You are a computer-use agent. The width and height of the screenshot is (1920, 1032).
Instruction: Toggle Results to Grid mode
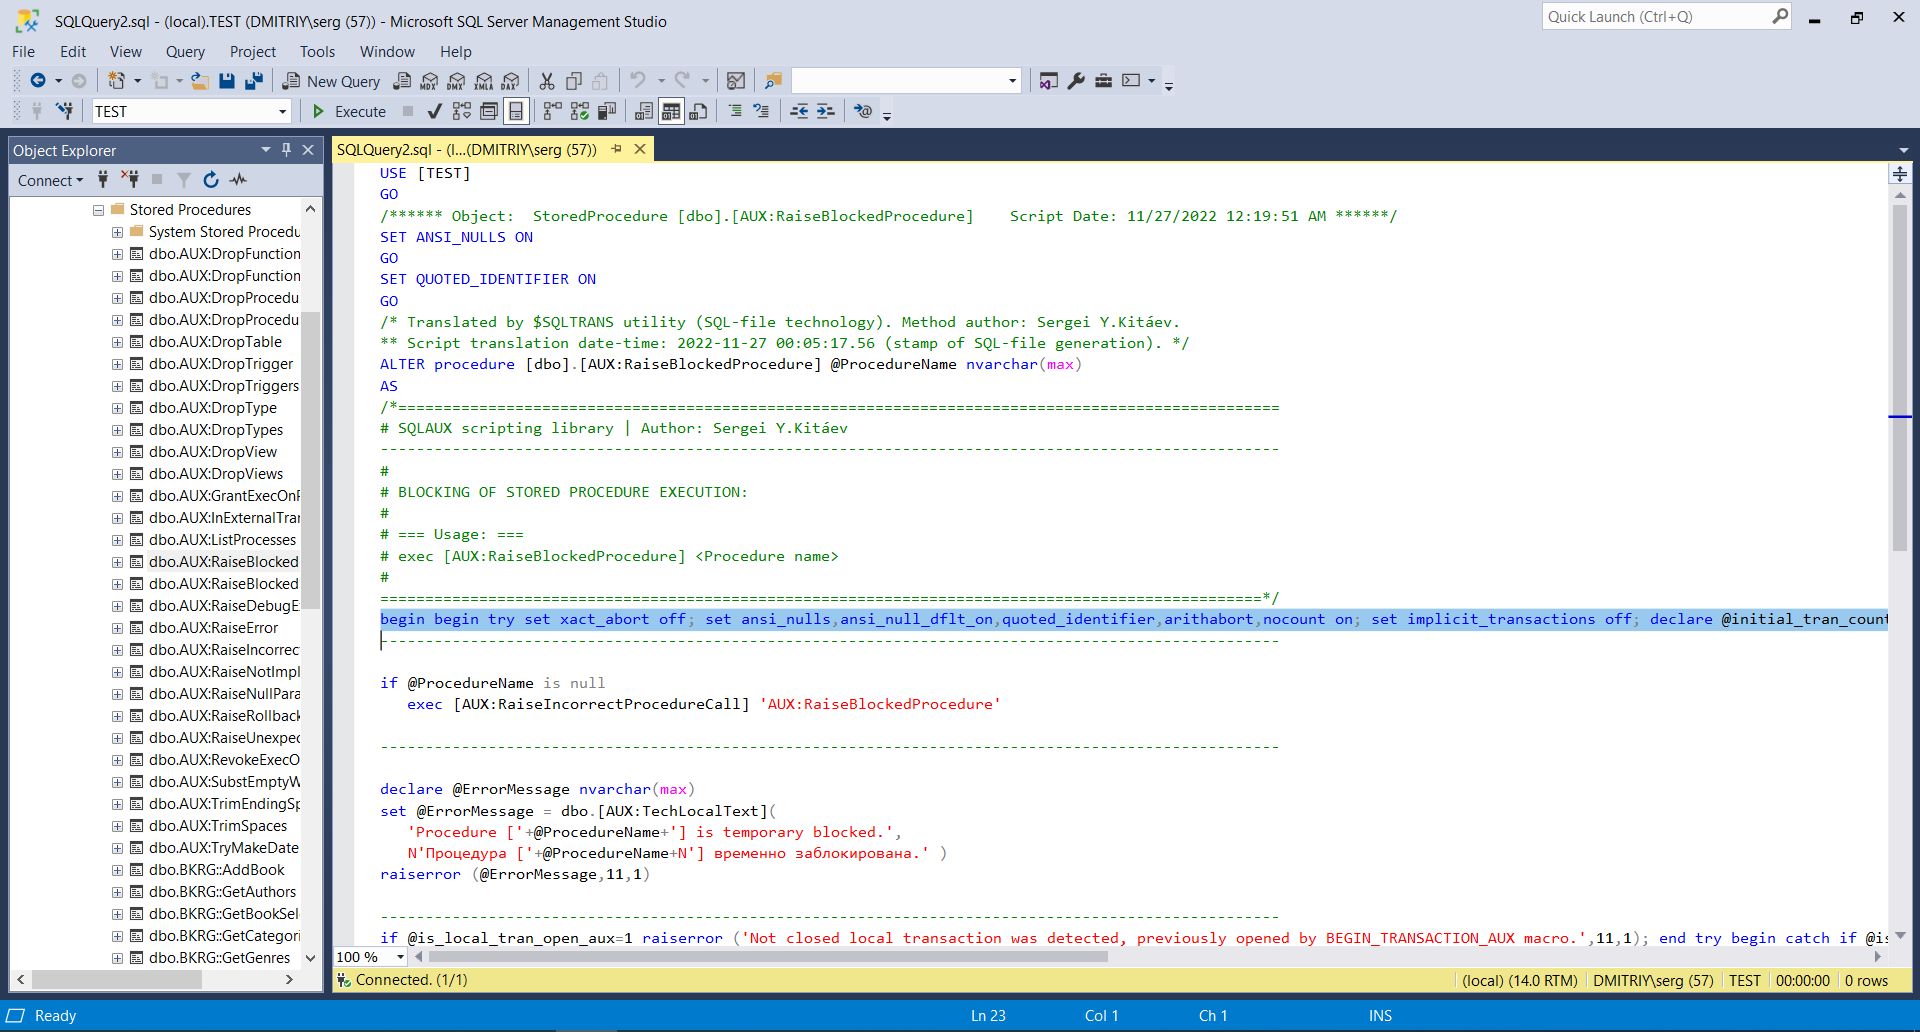click(x=671, y=111)
